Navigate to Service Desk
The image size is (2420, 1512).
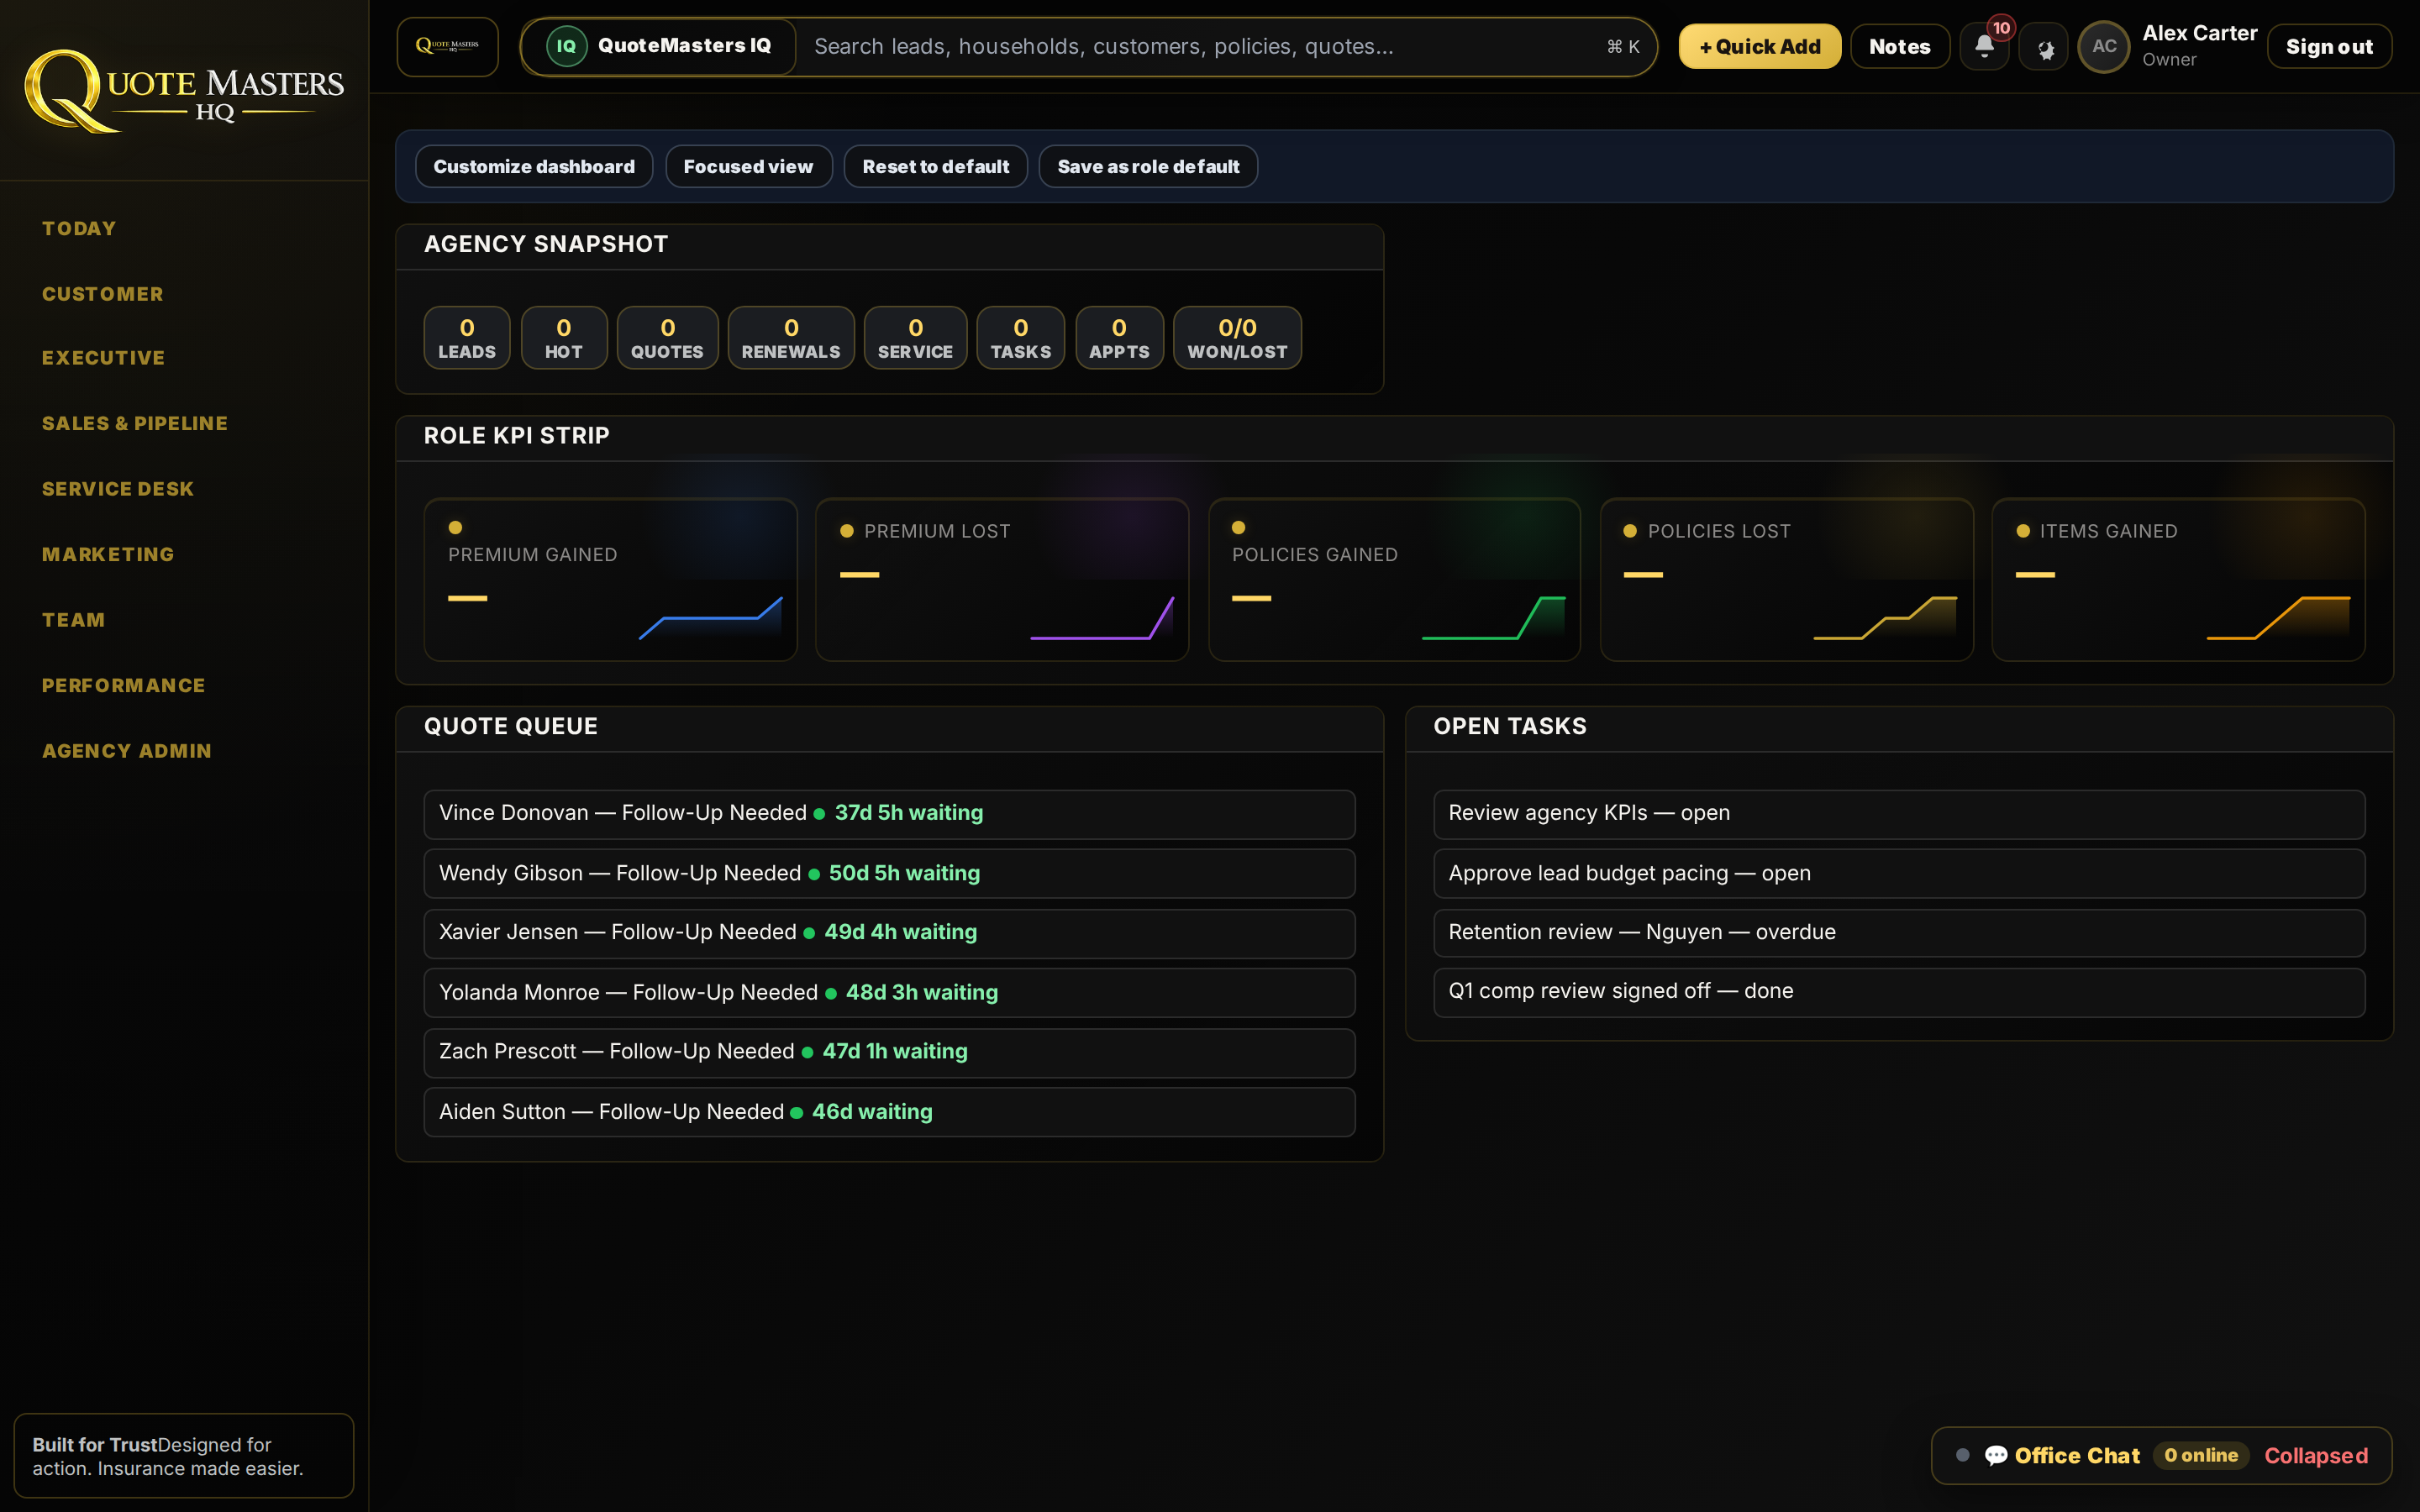click(x=118, y=489)
